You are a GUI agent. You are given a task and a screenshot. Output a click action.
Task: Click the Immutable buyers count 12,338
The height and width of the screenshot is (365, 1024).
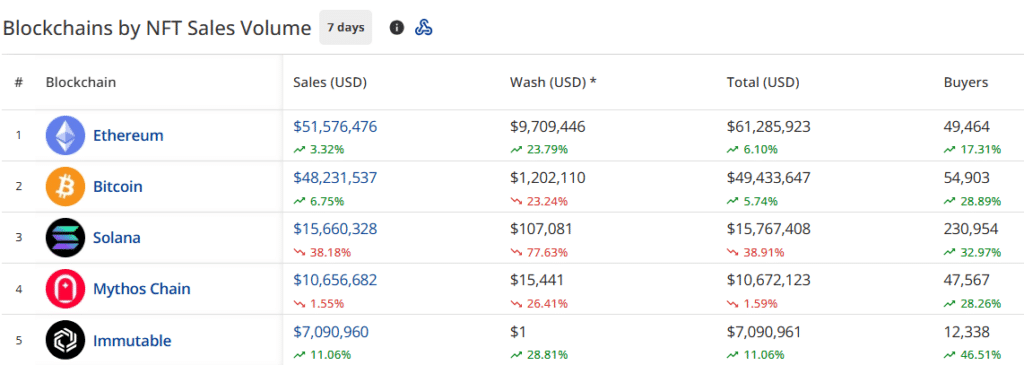[967, 332]
